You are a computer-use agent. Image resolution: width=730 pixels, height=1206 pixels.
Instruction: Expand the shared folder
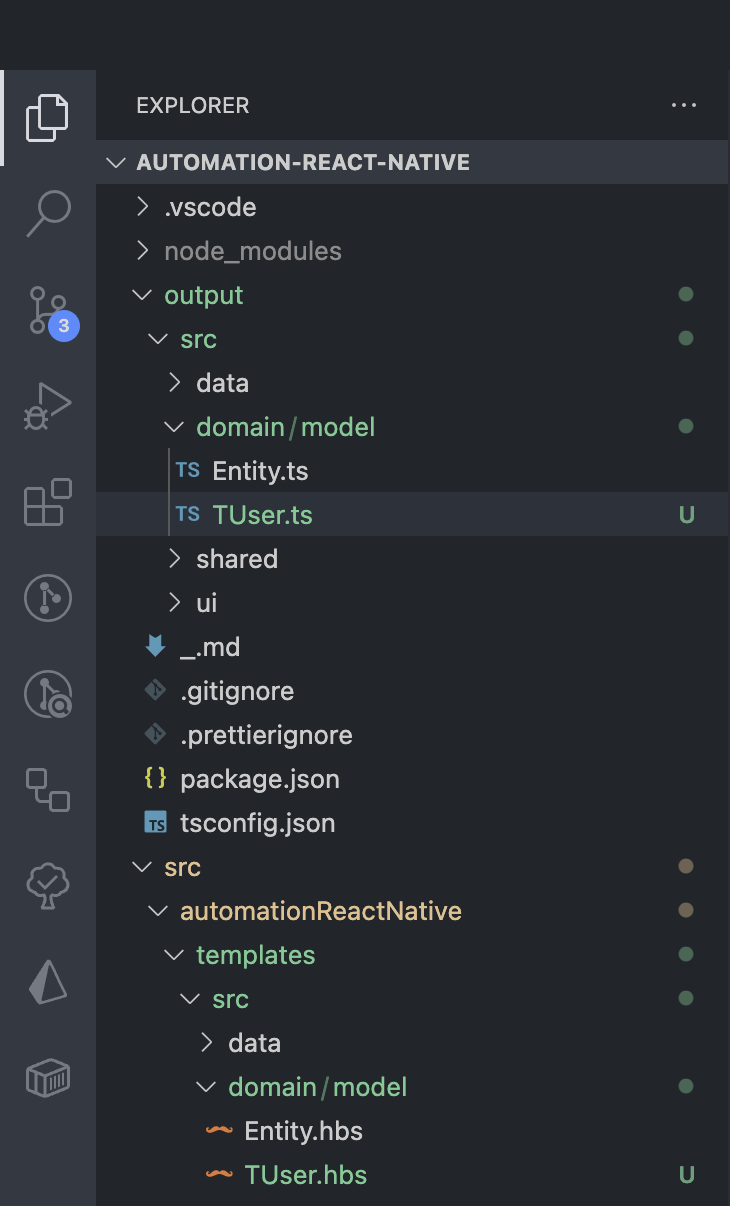236,559
